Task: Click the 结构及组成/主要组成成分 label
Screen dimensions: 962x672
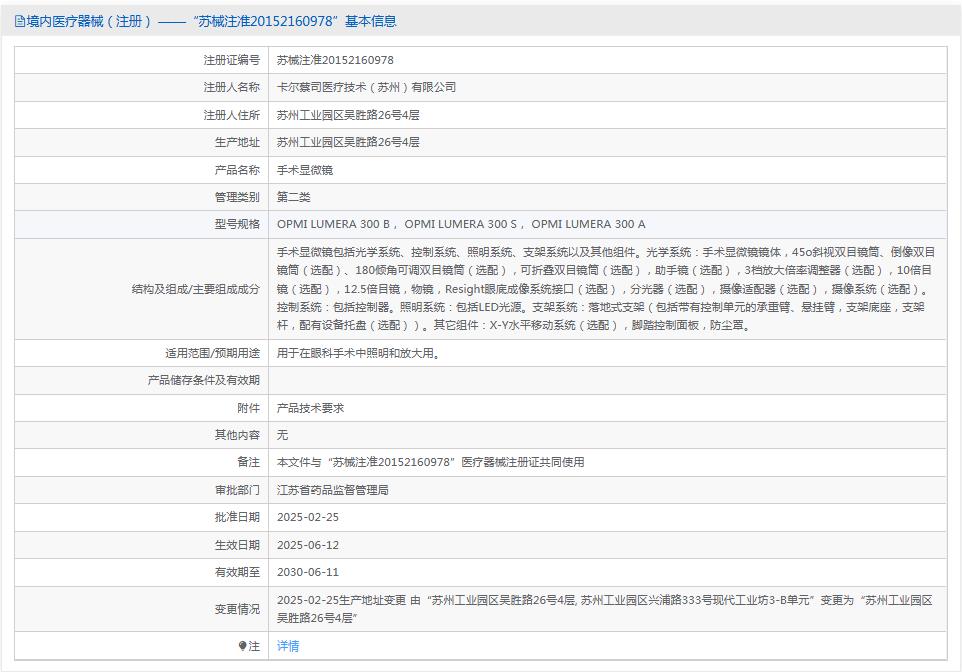Action: 196,288
